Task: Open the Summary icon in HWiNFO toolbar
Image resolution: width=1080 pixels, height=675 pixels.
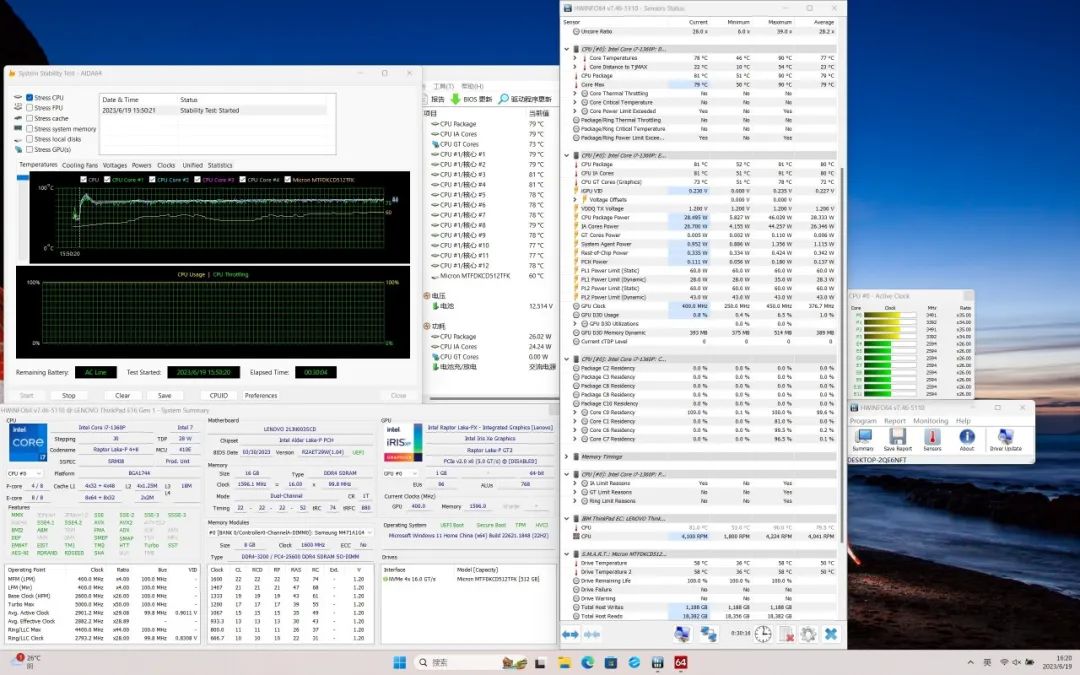Action: click(863, 438)
